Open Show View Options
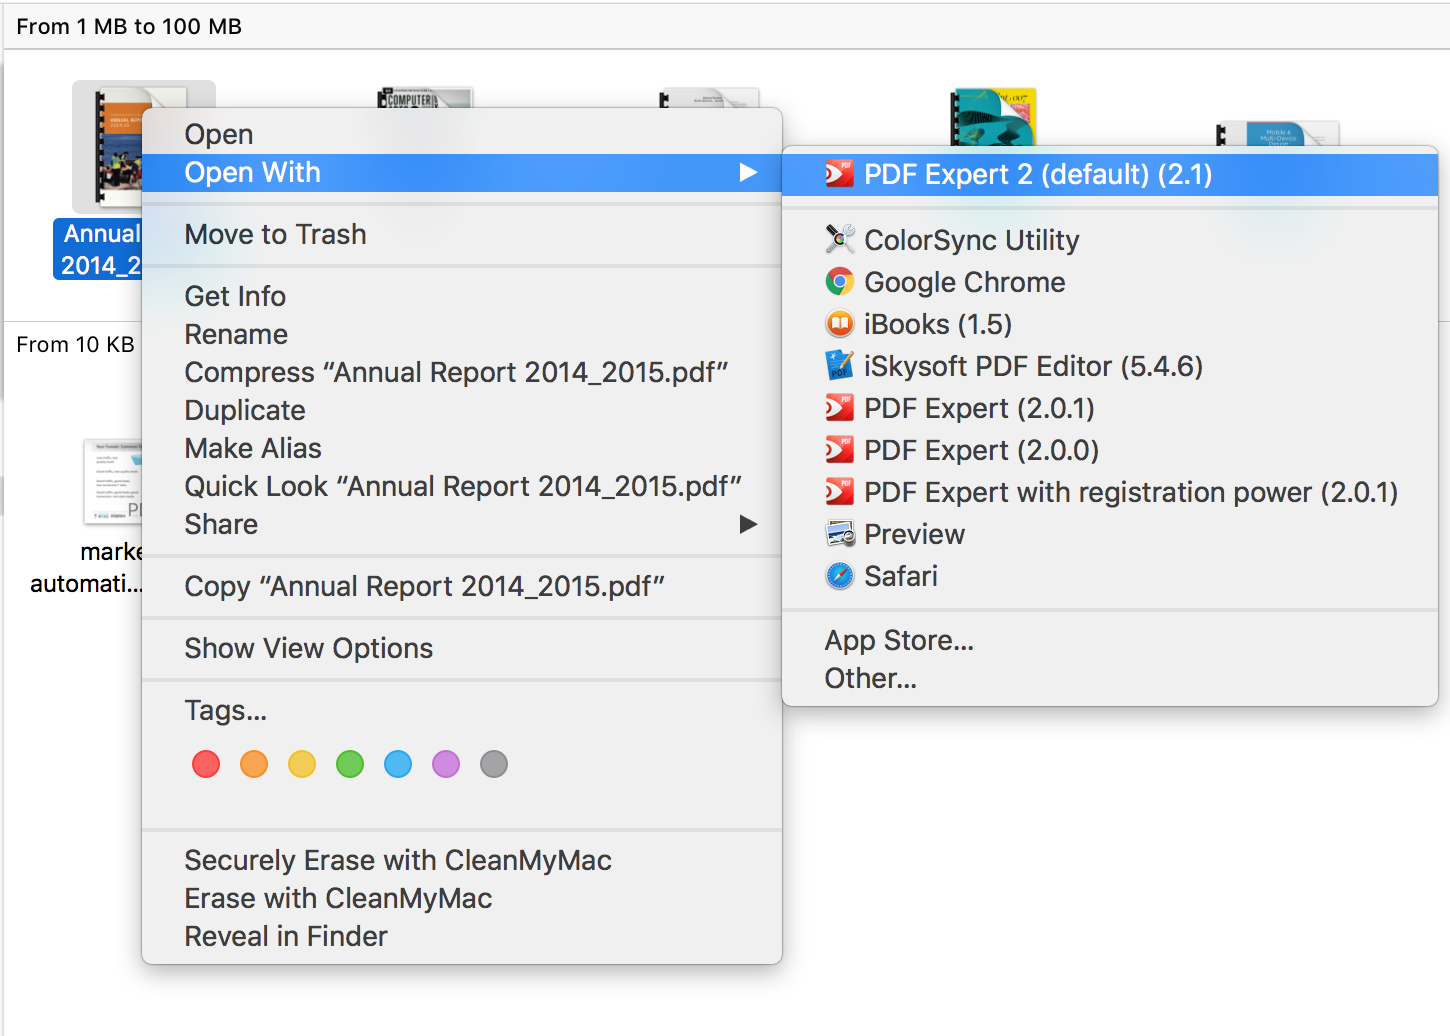The image size is (1450, 1036). [x=461, y=648]
